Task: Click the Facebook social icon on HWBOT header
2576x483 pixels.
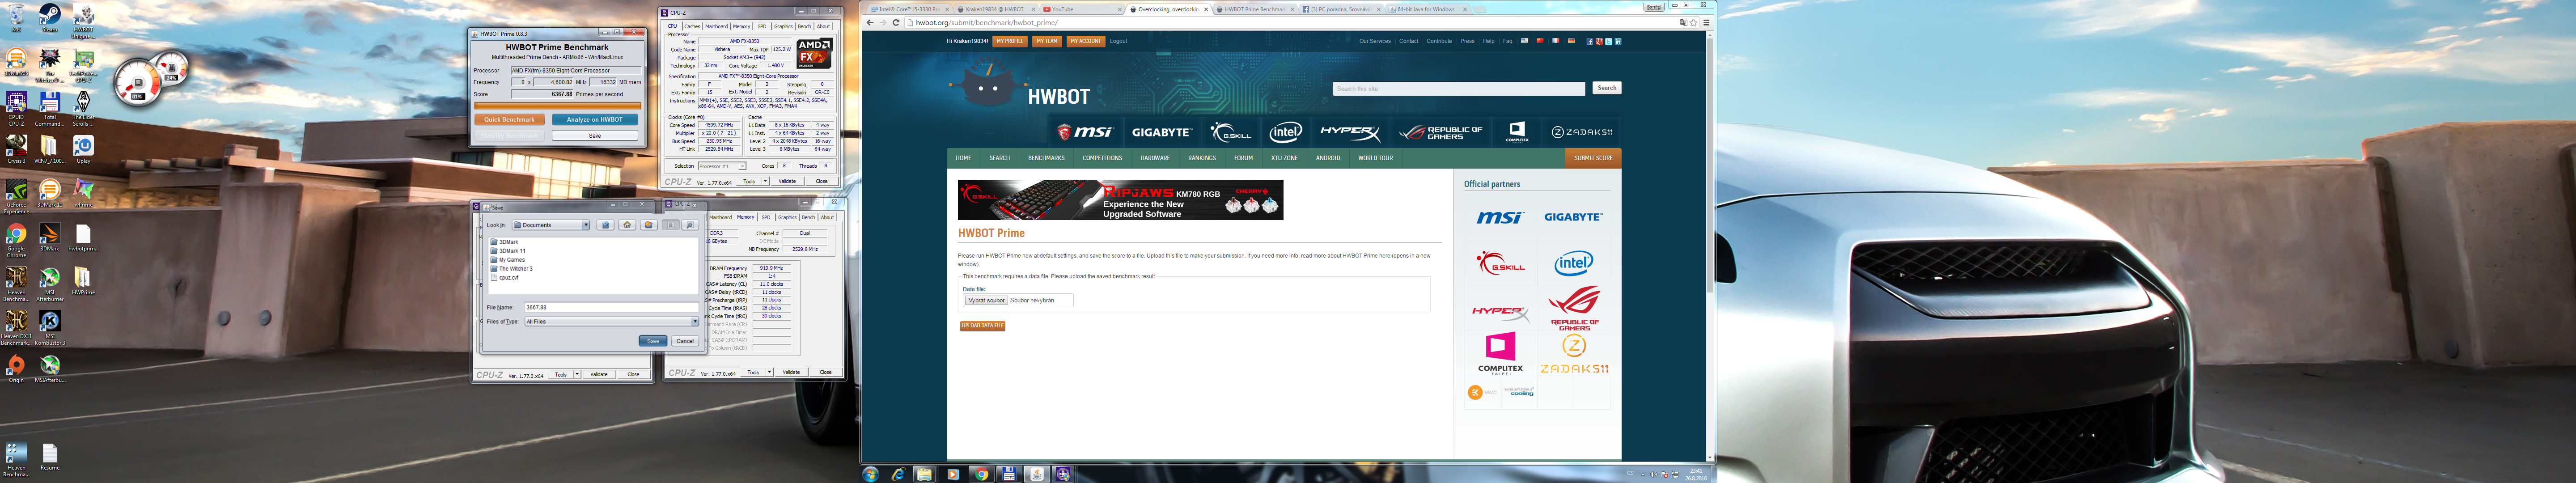Action: click(x=1590, y=41)
